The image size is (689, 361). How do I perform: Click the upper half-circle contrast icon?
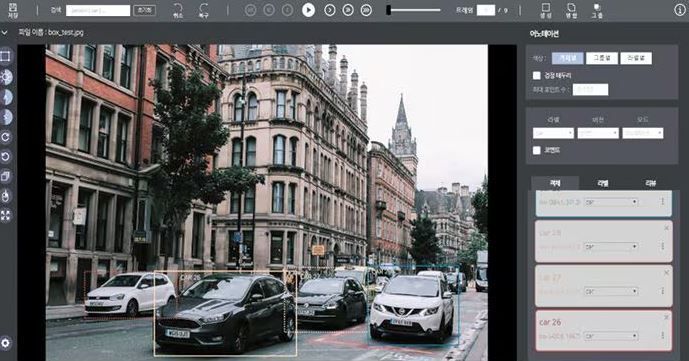[6, 97]
